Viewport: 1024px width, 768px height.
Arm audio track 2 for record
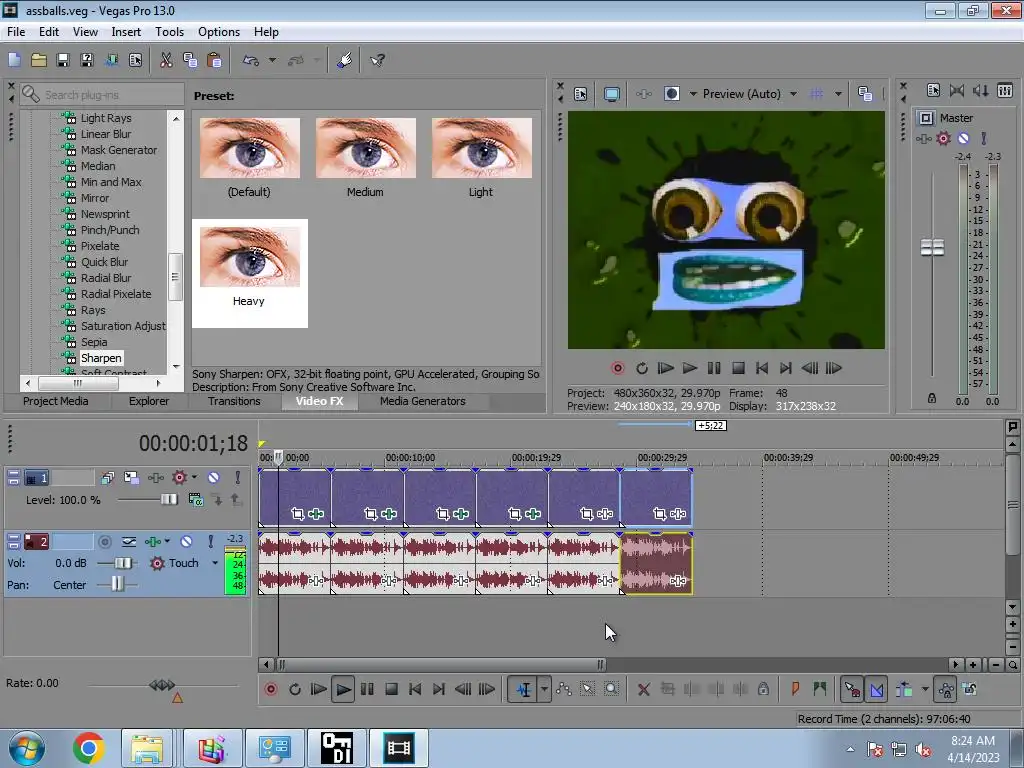104,541
